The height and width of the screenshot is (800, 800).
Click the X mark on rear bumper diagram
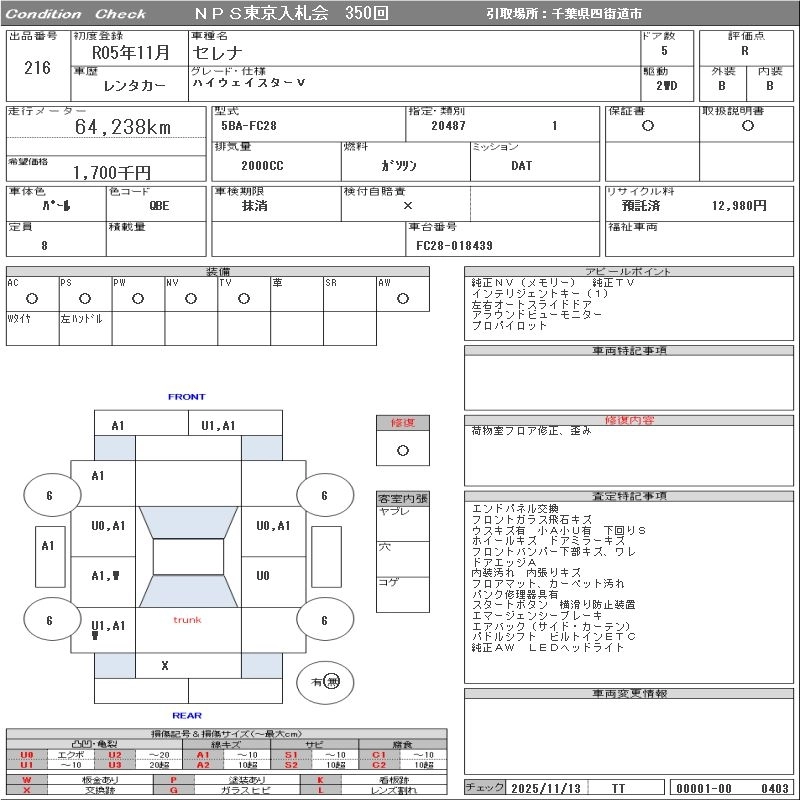tap(165, 664)
